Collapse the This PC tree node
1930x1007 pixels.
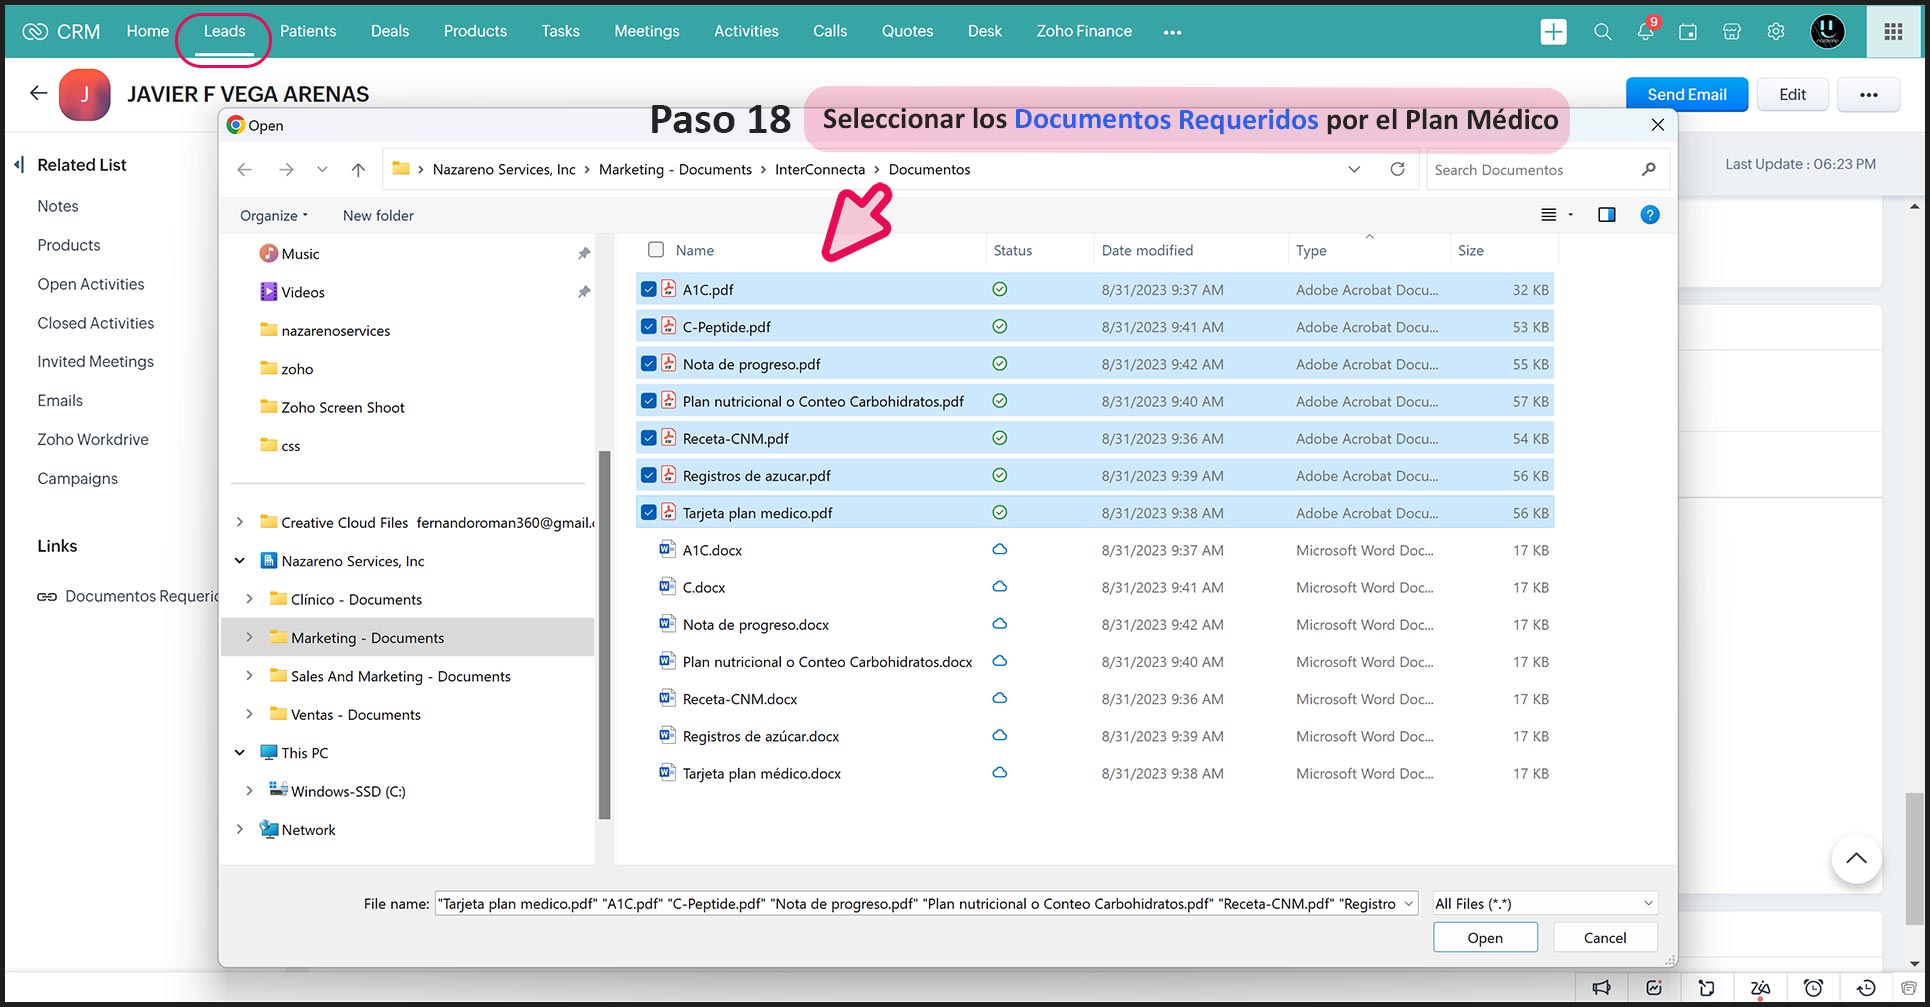(240, 753)
